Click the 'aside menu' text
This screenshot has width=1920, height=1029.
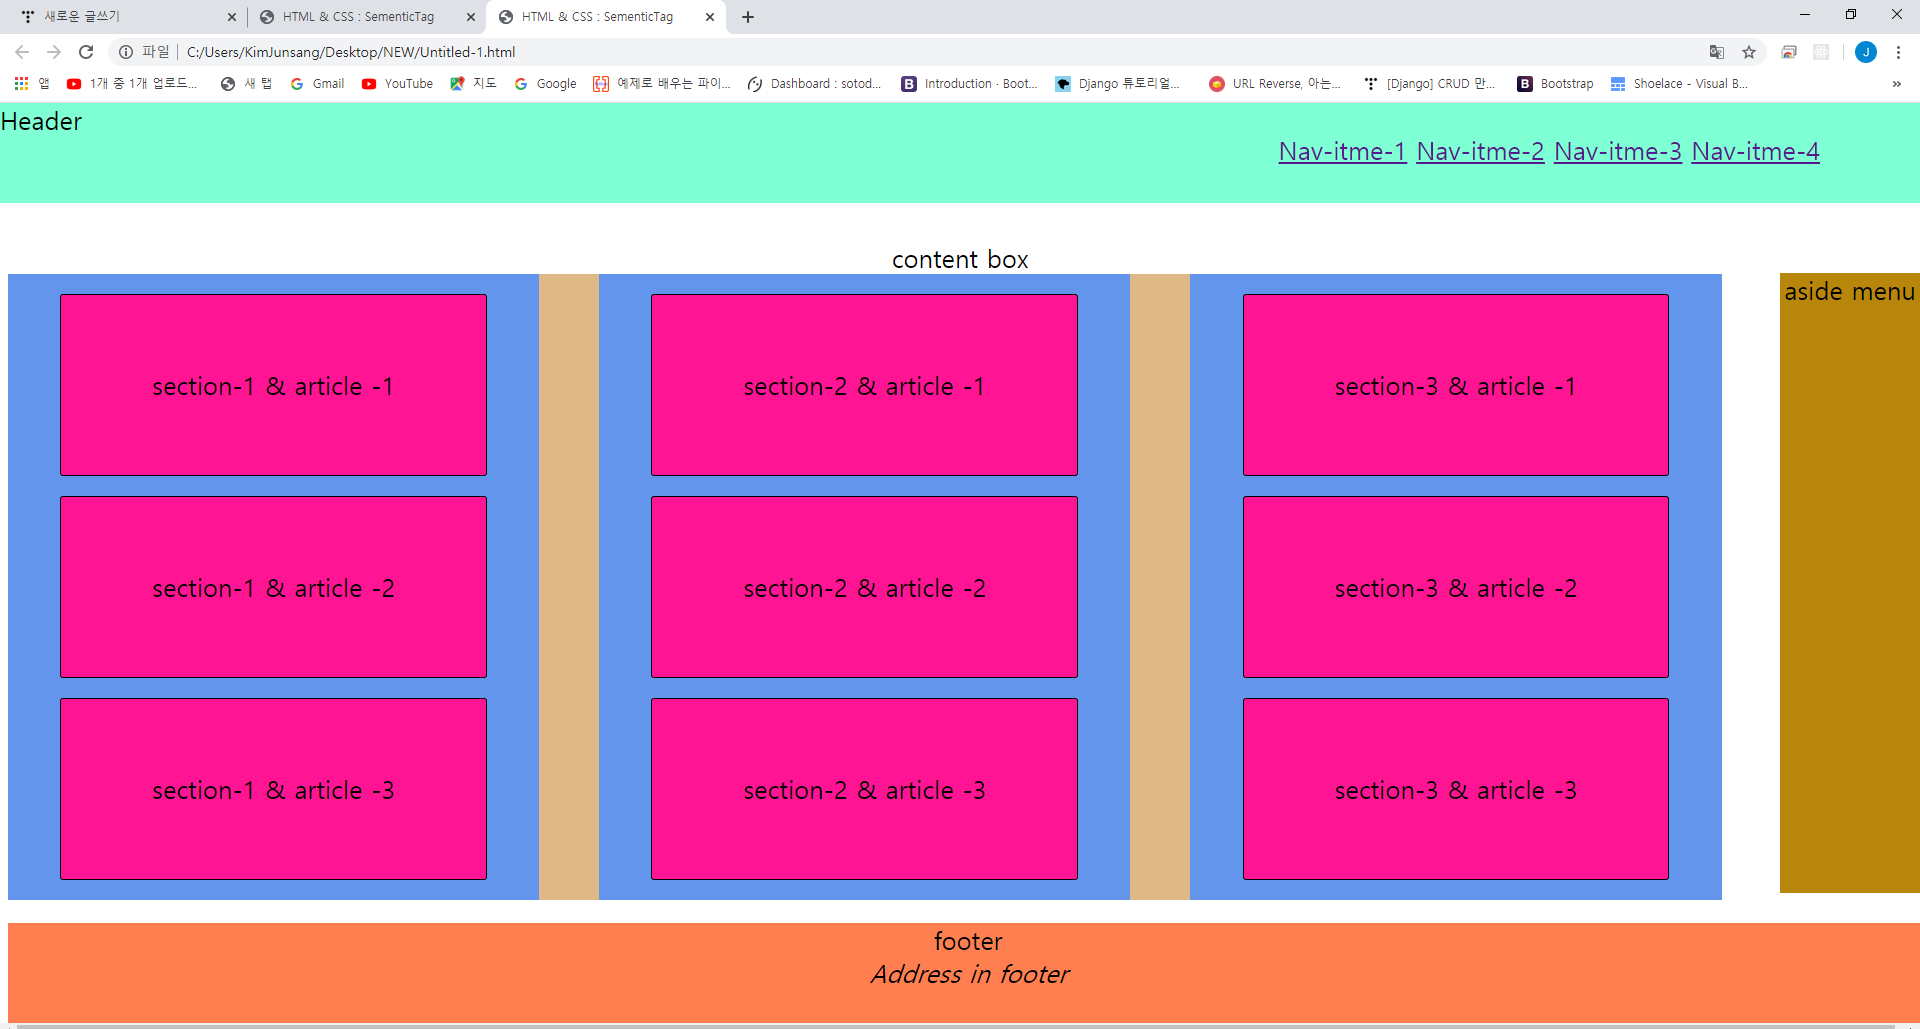click(x=1849, y=292)
